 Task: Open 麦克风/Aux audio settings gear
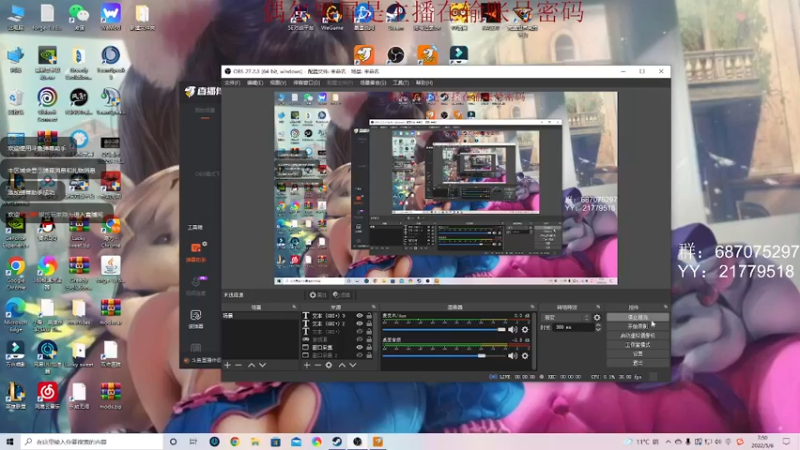point(525,330)
